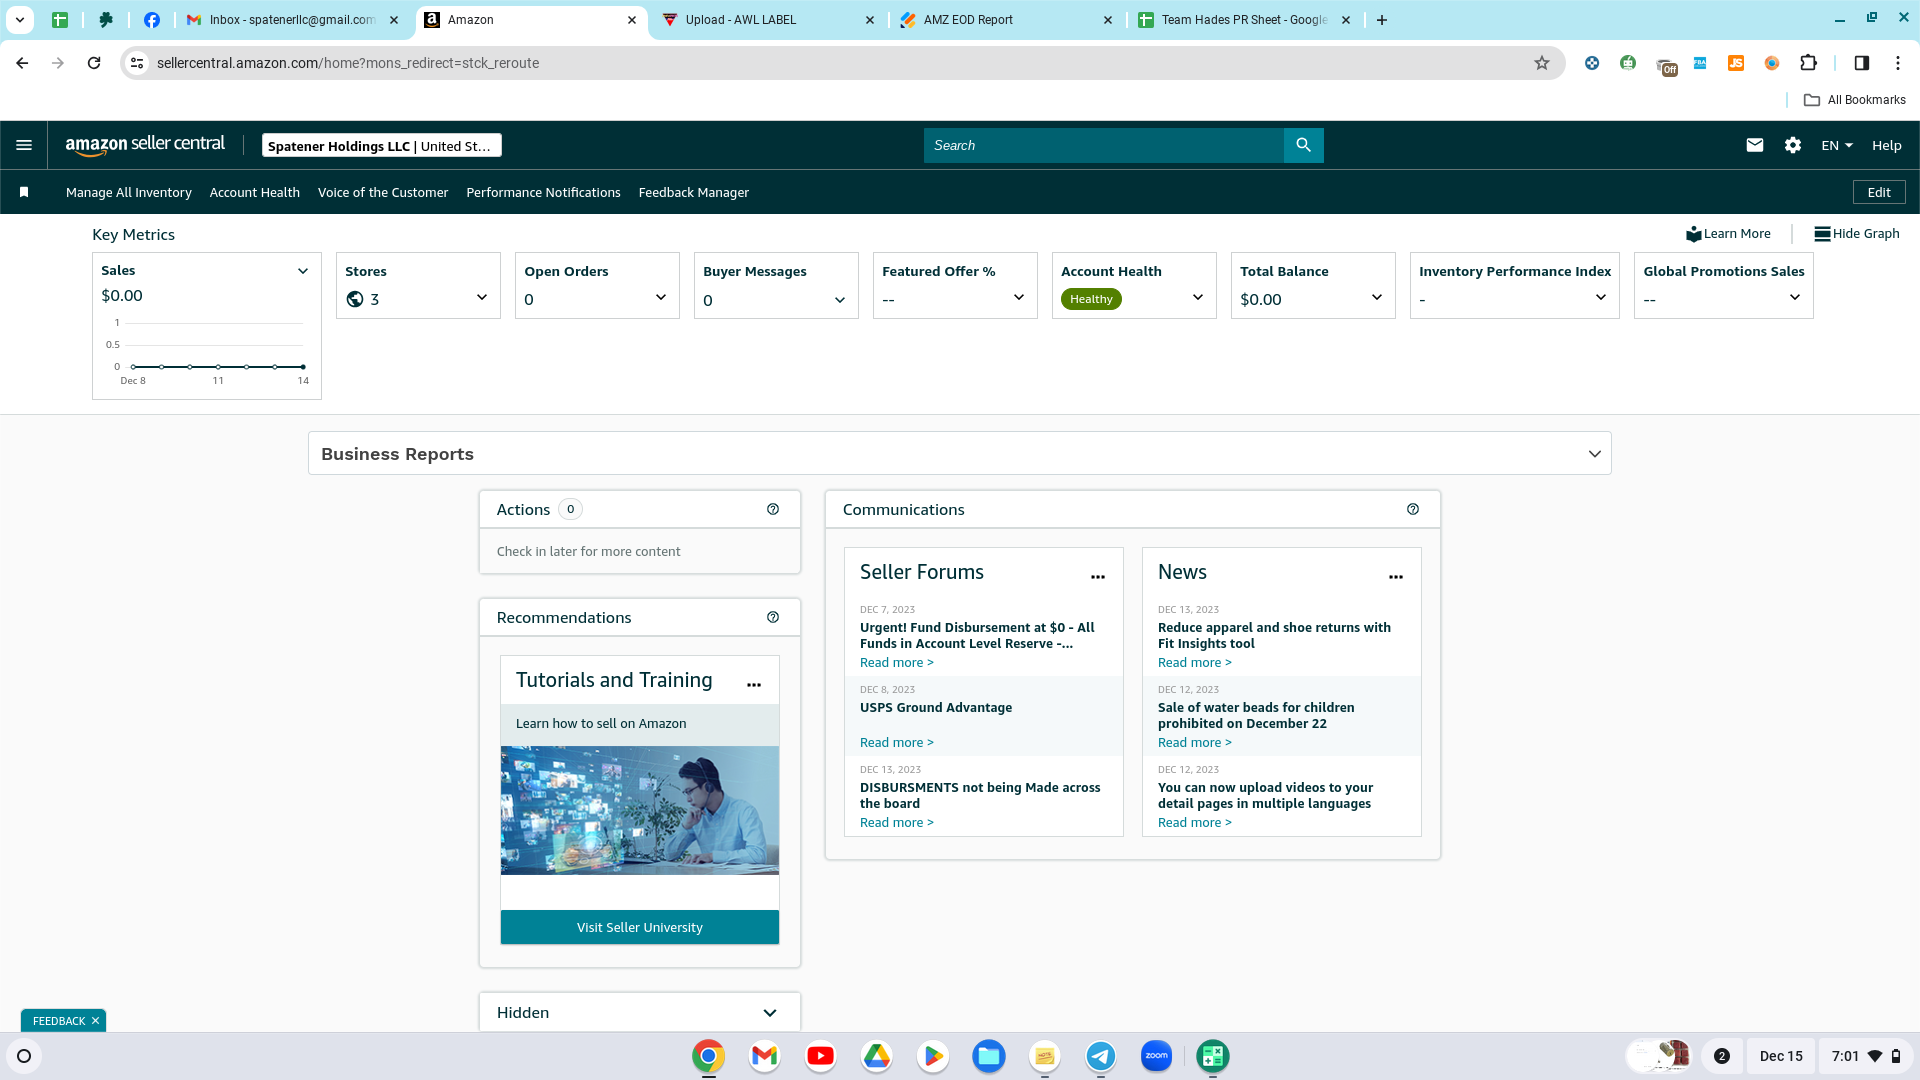Open Tutorials and Training more options menu

coord(754,684)
